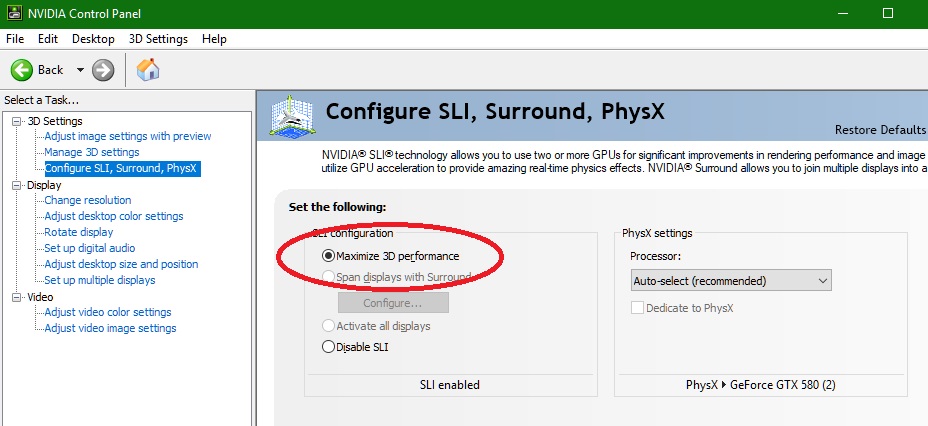The height and width of the screenshot is (426, 928).
Task: Click the Set the following: heading
Action: (x=337, y=207)
